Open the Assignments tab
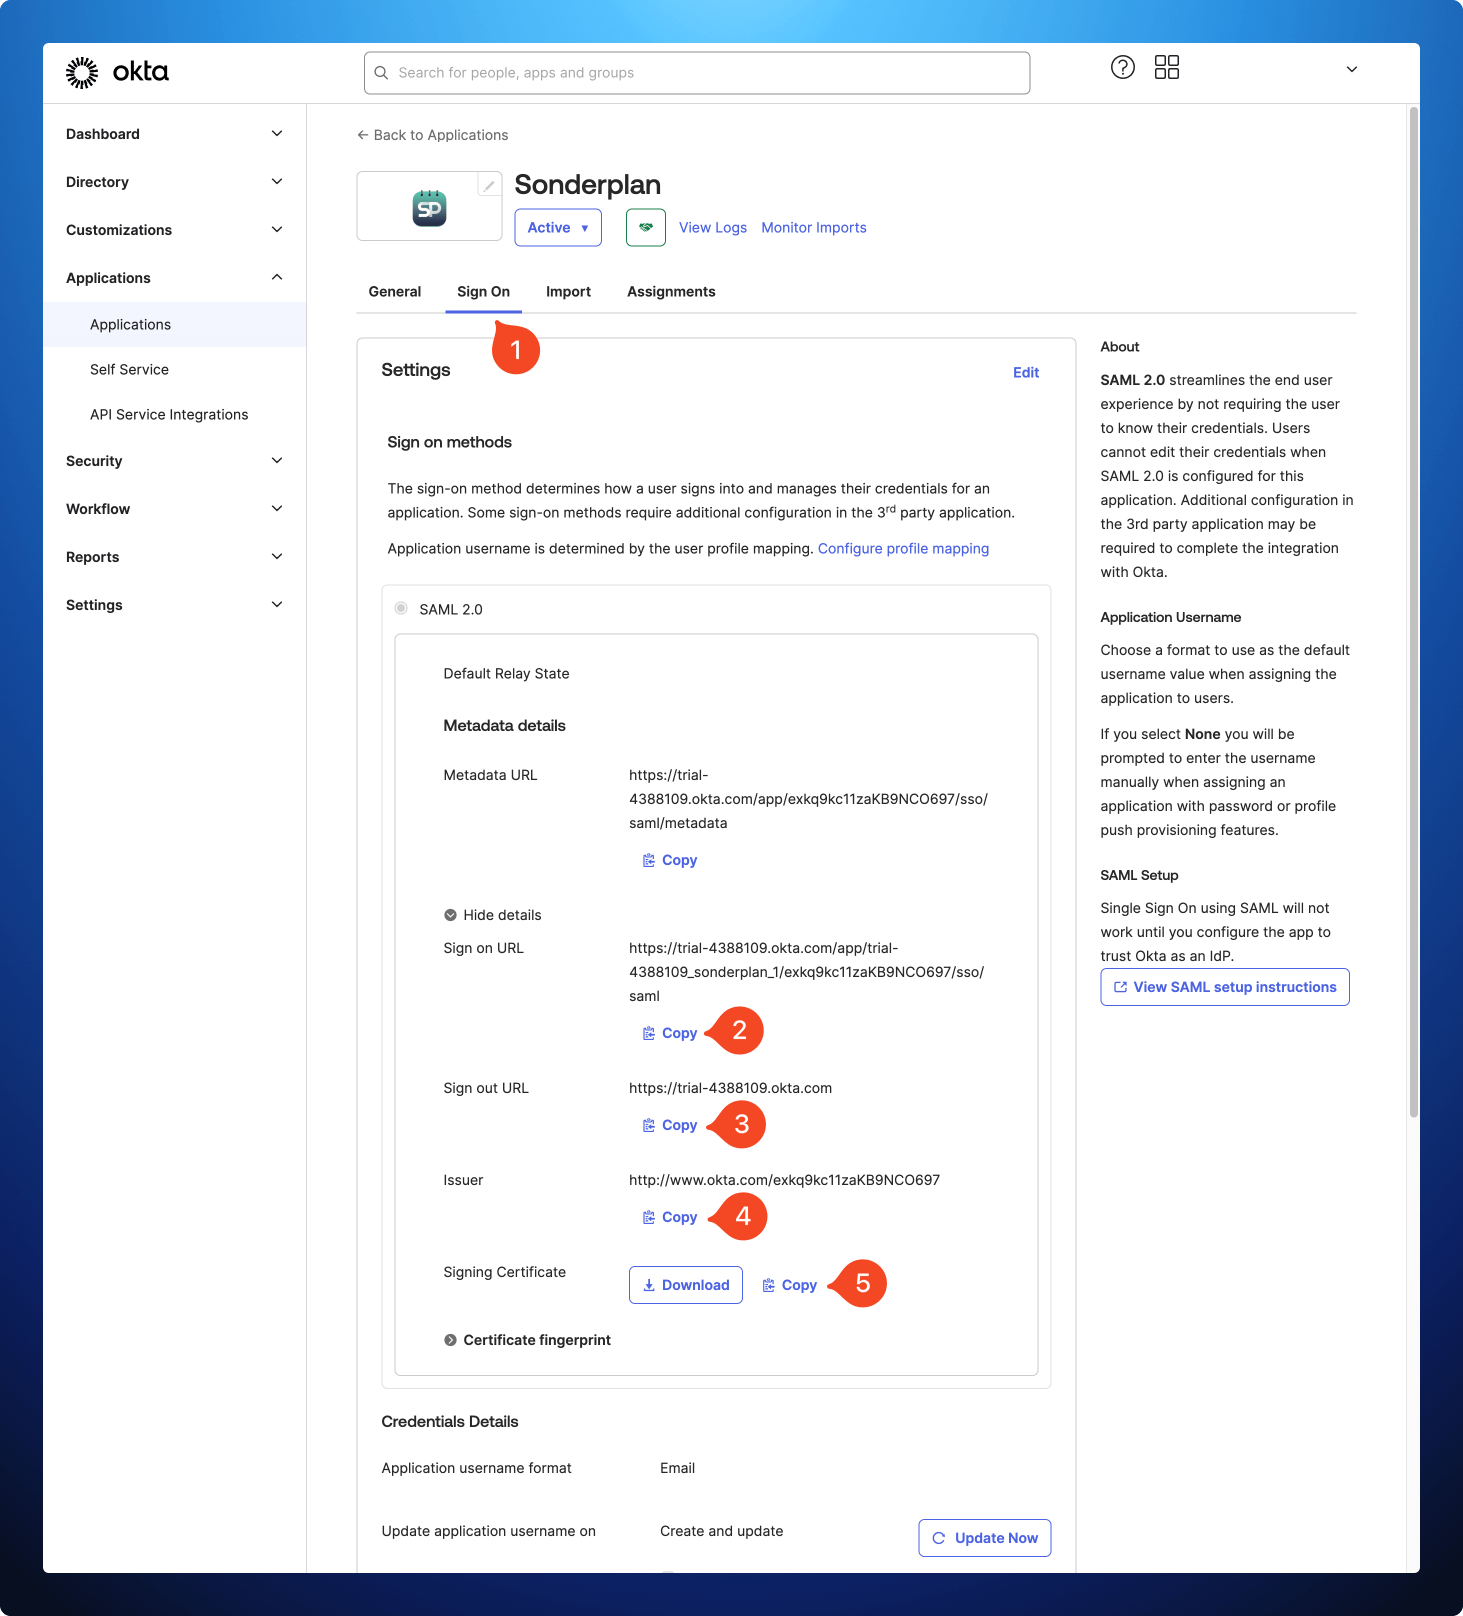The width and height of the screenshot is (1463, 1616). 671,292
